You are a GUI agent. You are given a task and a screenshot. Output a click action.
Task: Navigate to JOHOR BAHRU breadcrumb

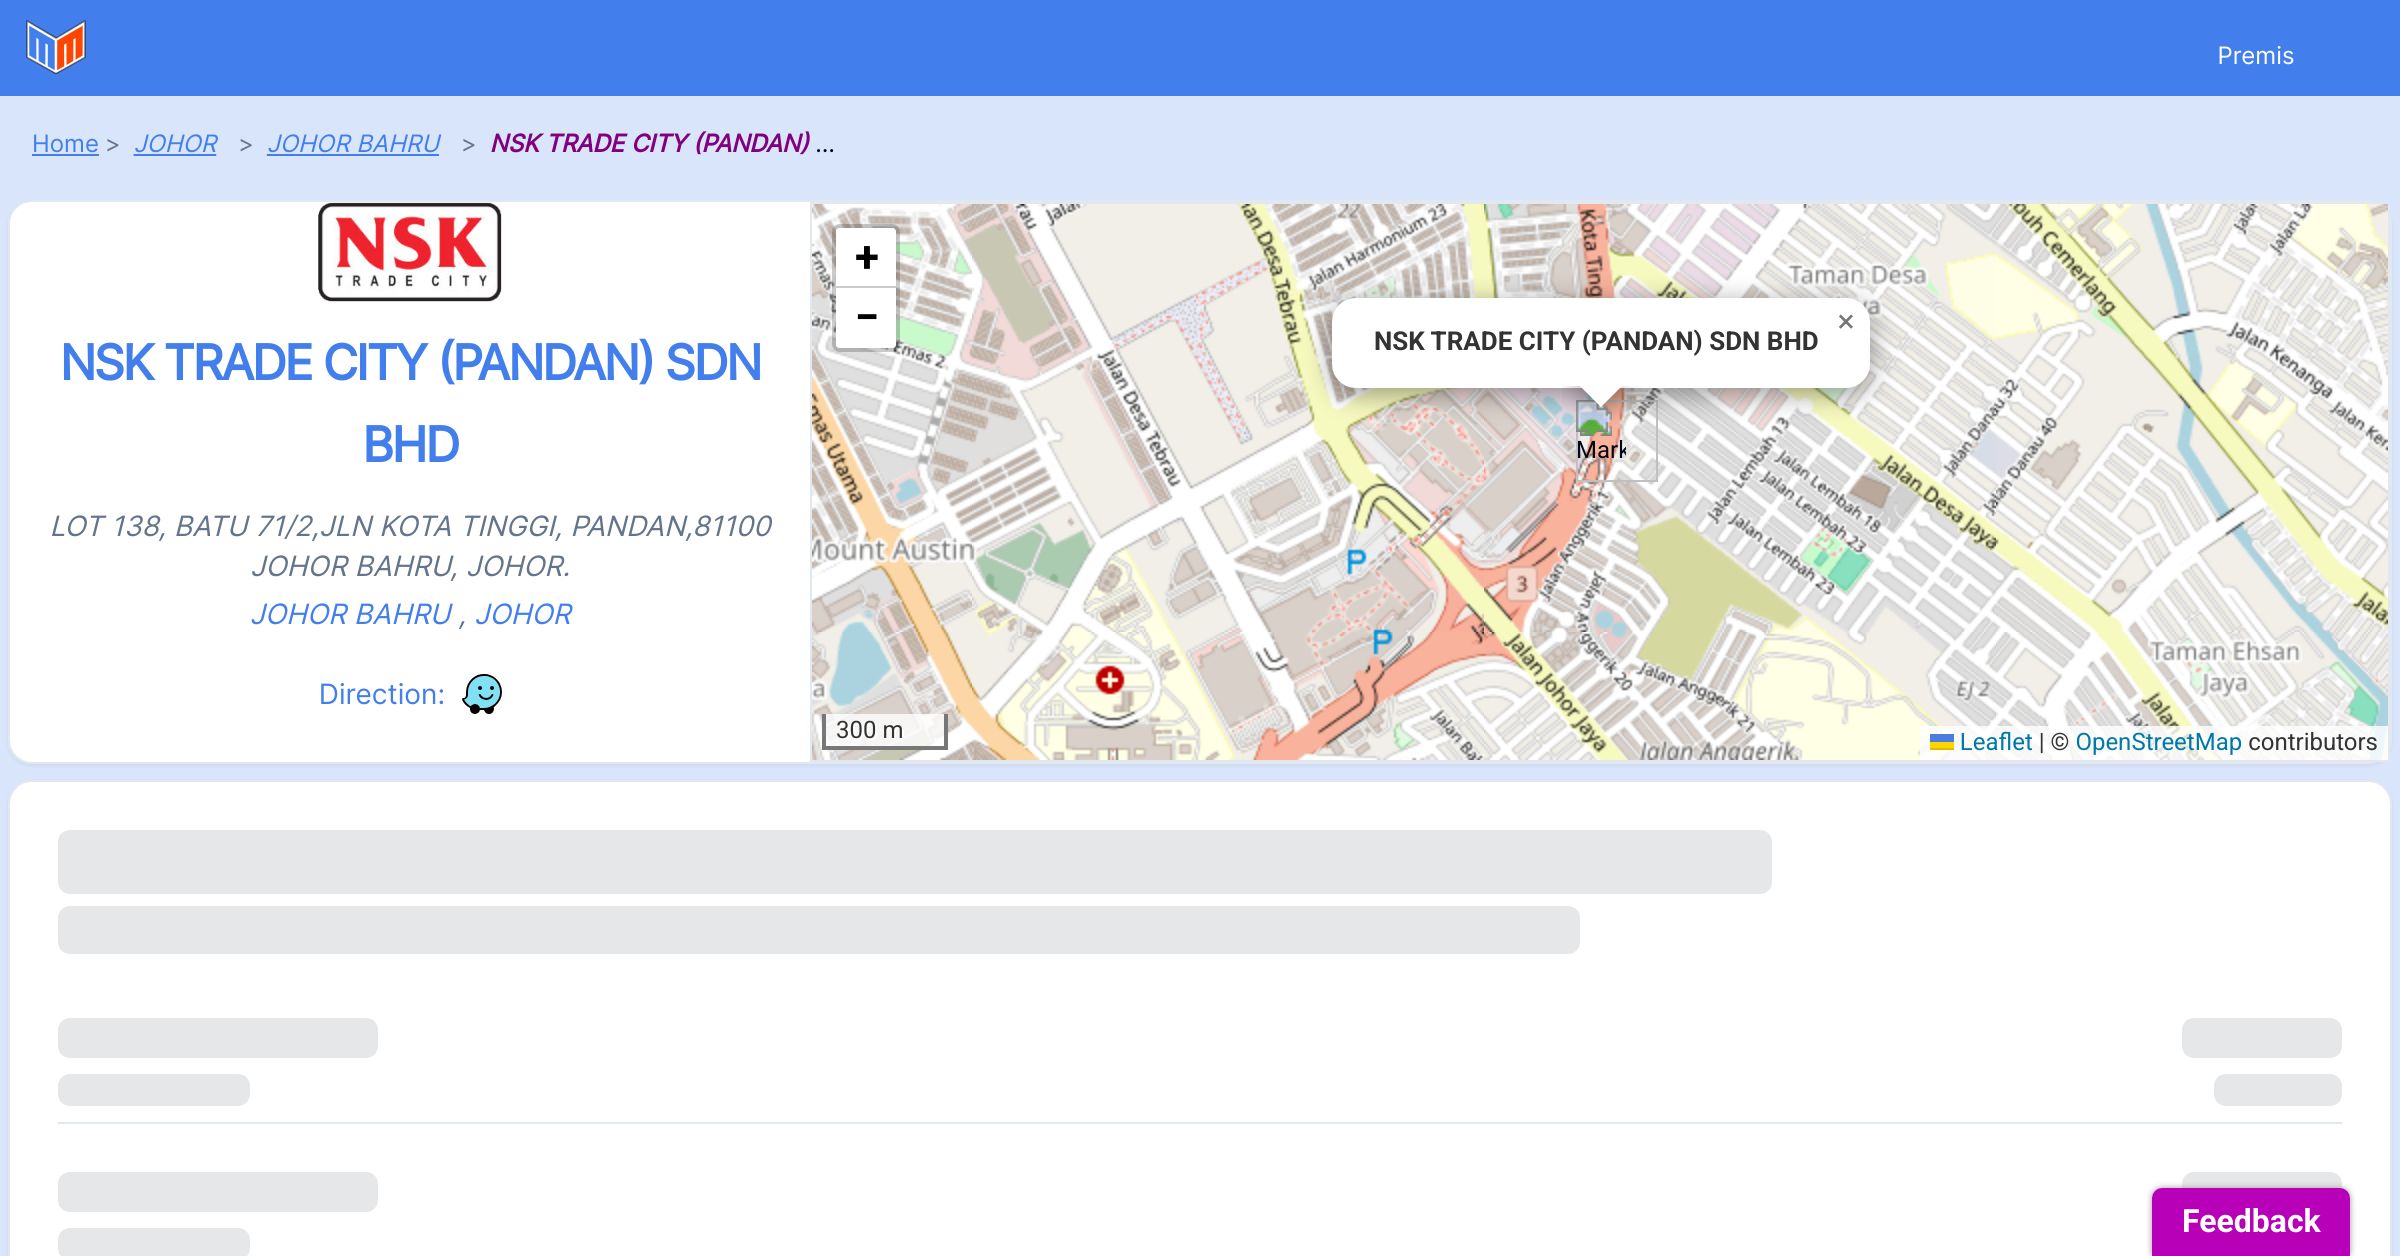coord(354,144)
